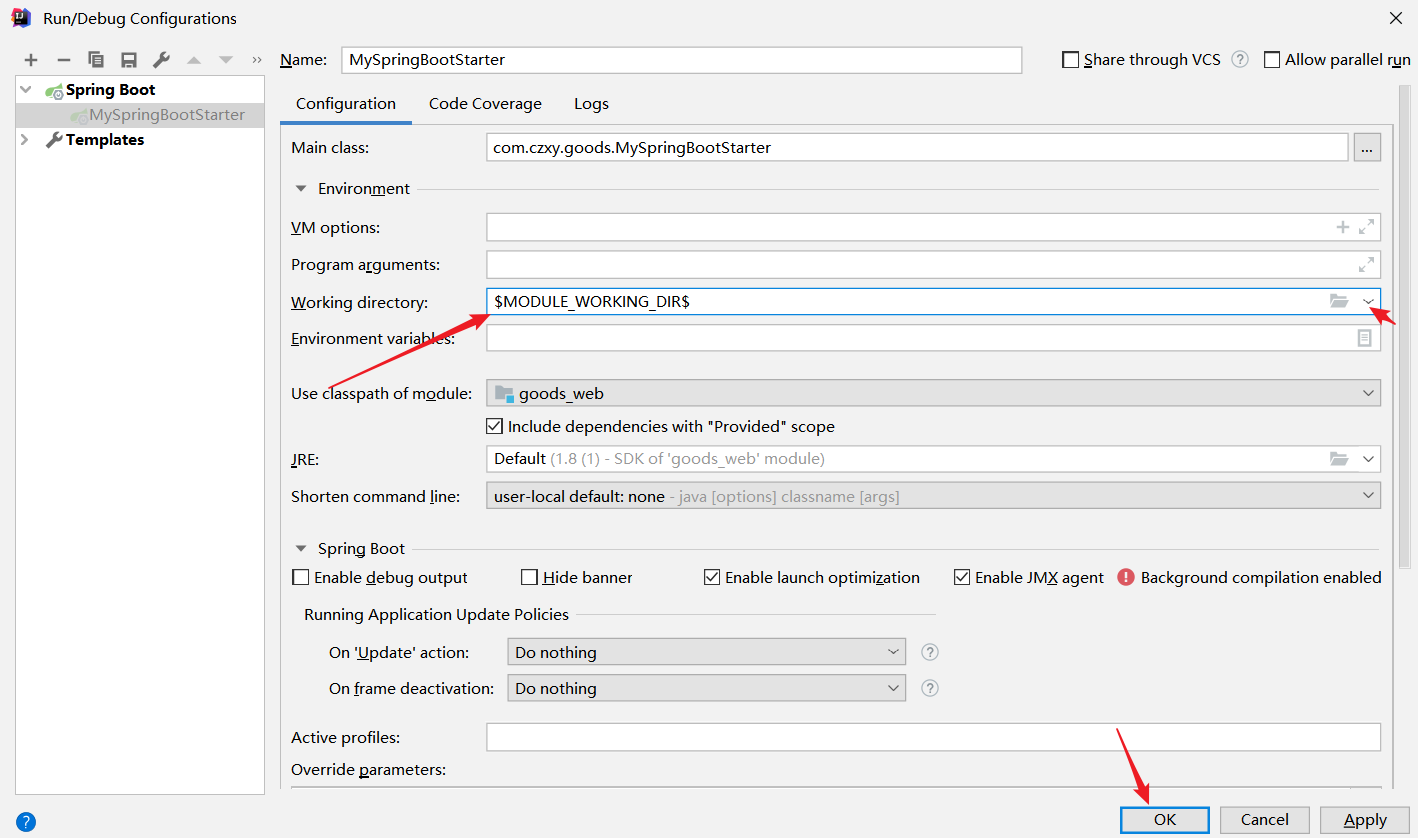Click 'Background compilation enabled' text

click(x=1261, y=577)
